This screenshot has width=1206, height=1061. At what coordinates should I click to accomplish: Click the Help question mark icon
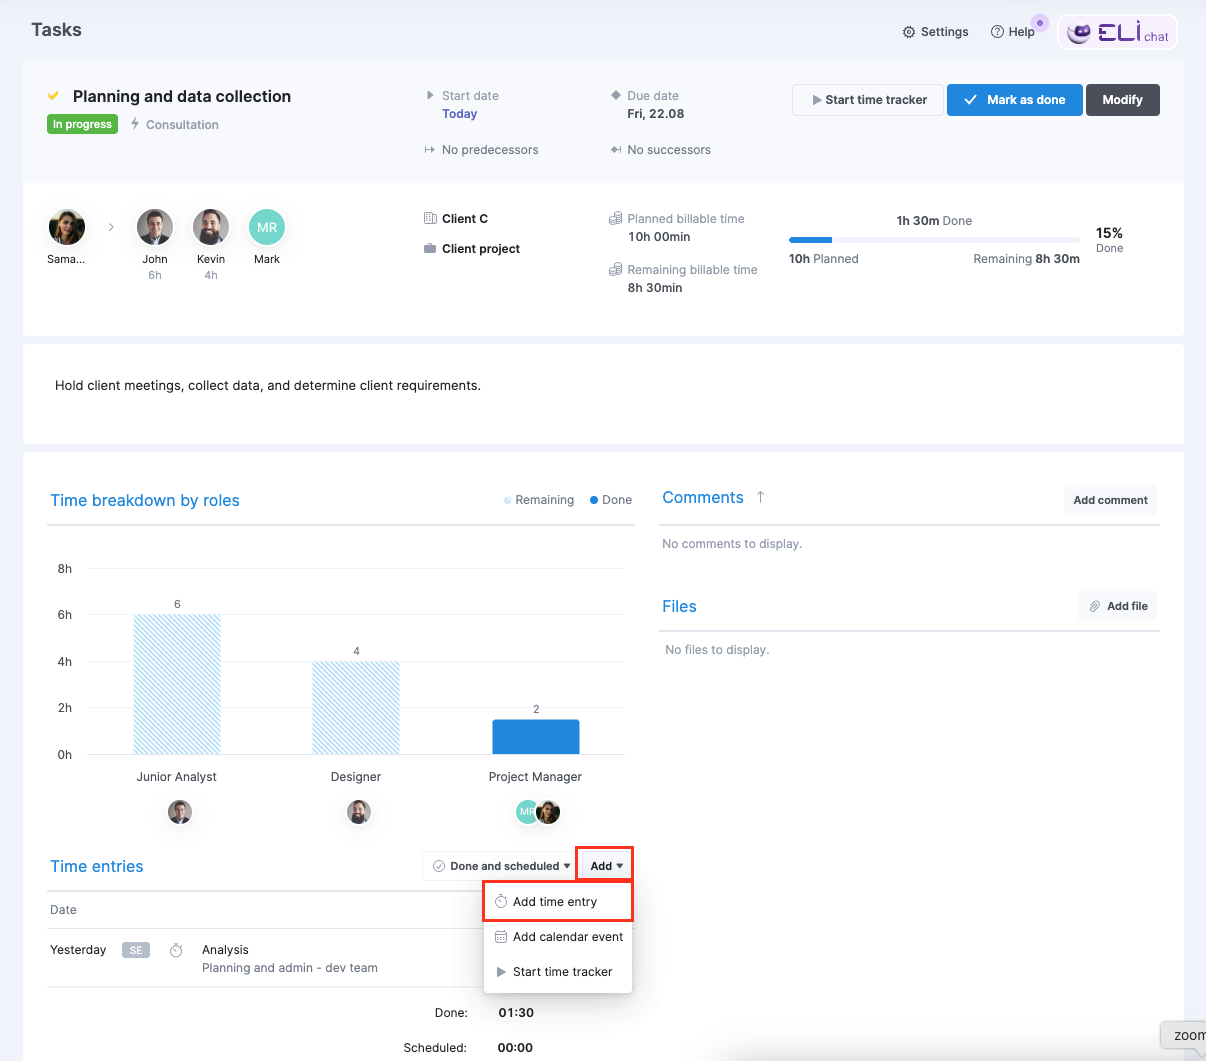coord(997,32)
